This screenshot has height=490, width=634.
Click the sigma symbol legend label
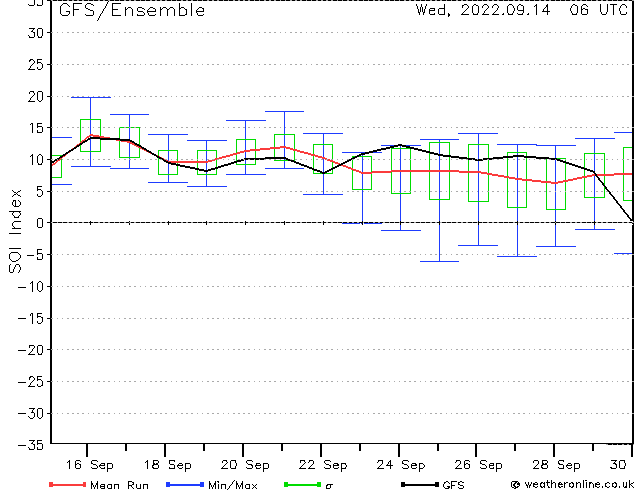click(329, 486)
